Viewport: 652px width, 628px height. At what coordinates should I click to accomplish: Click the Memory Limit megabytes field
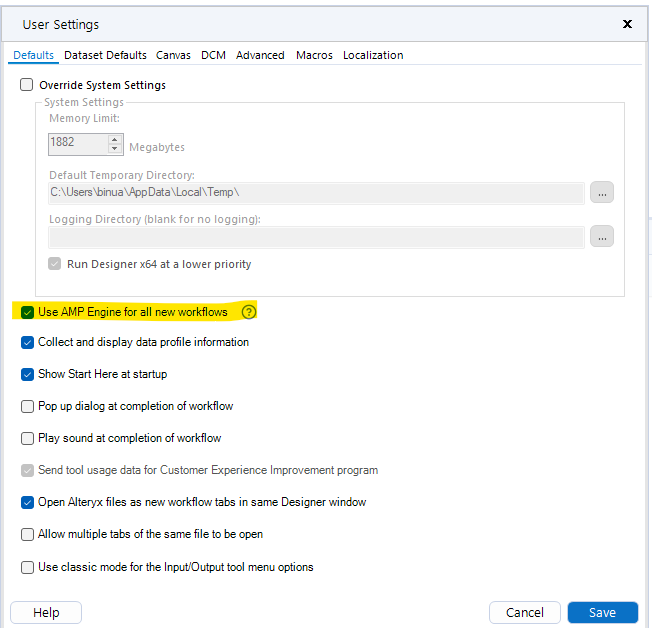point(77,143)
